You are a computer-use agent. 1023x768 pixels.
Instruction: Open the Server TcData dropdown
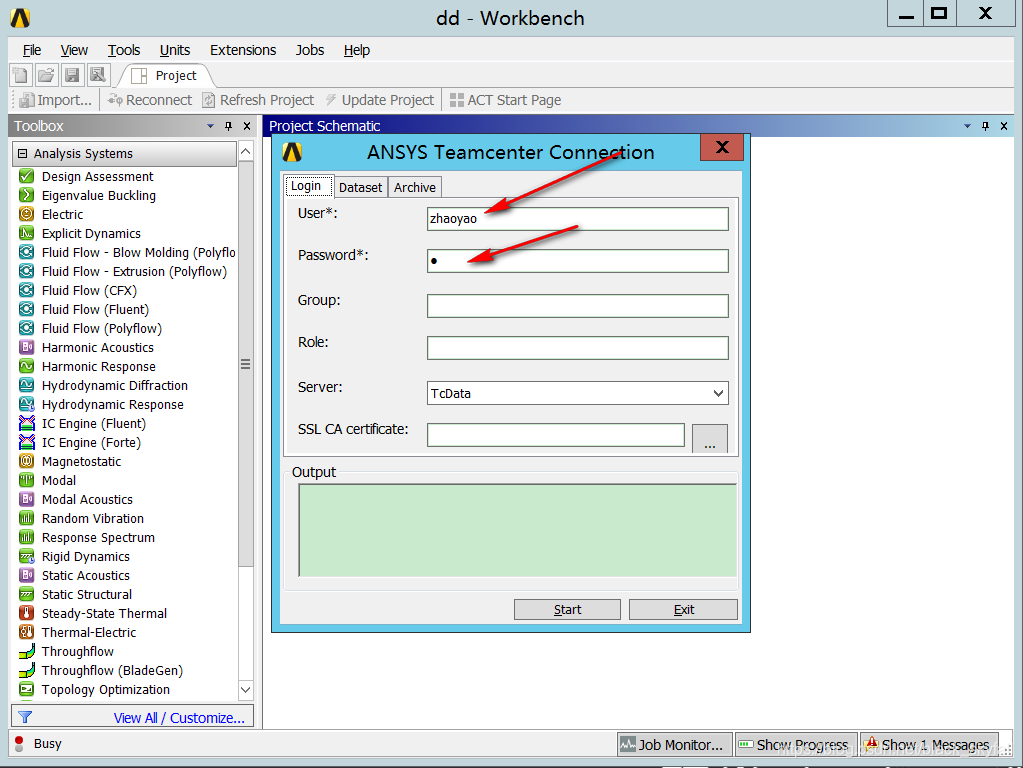tap(718, 393)
